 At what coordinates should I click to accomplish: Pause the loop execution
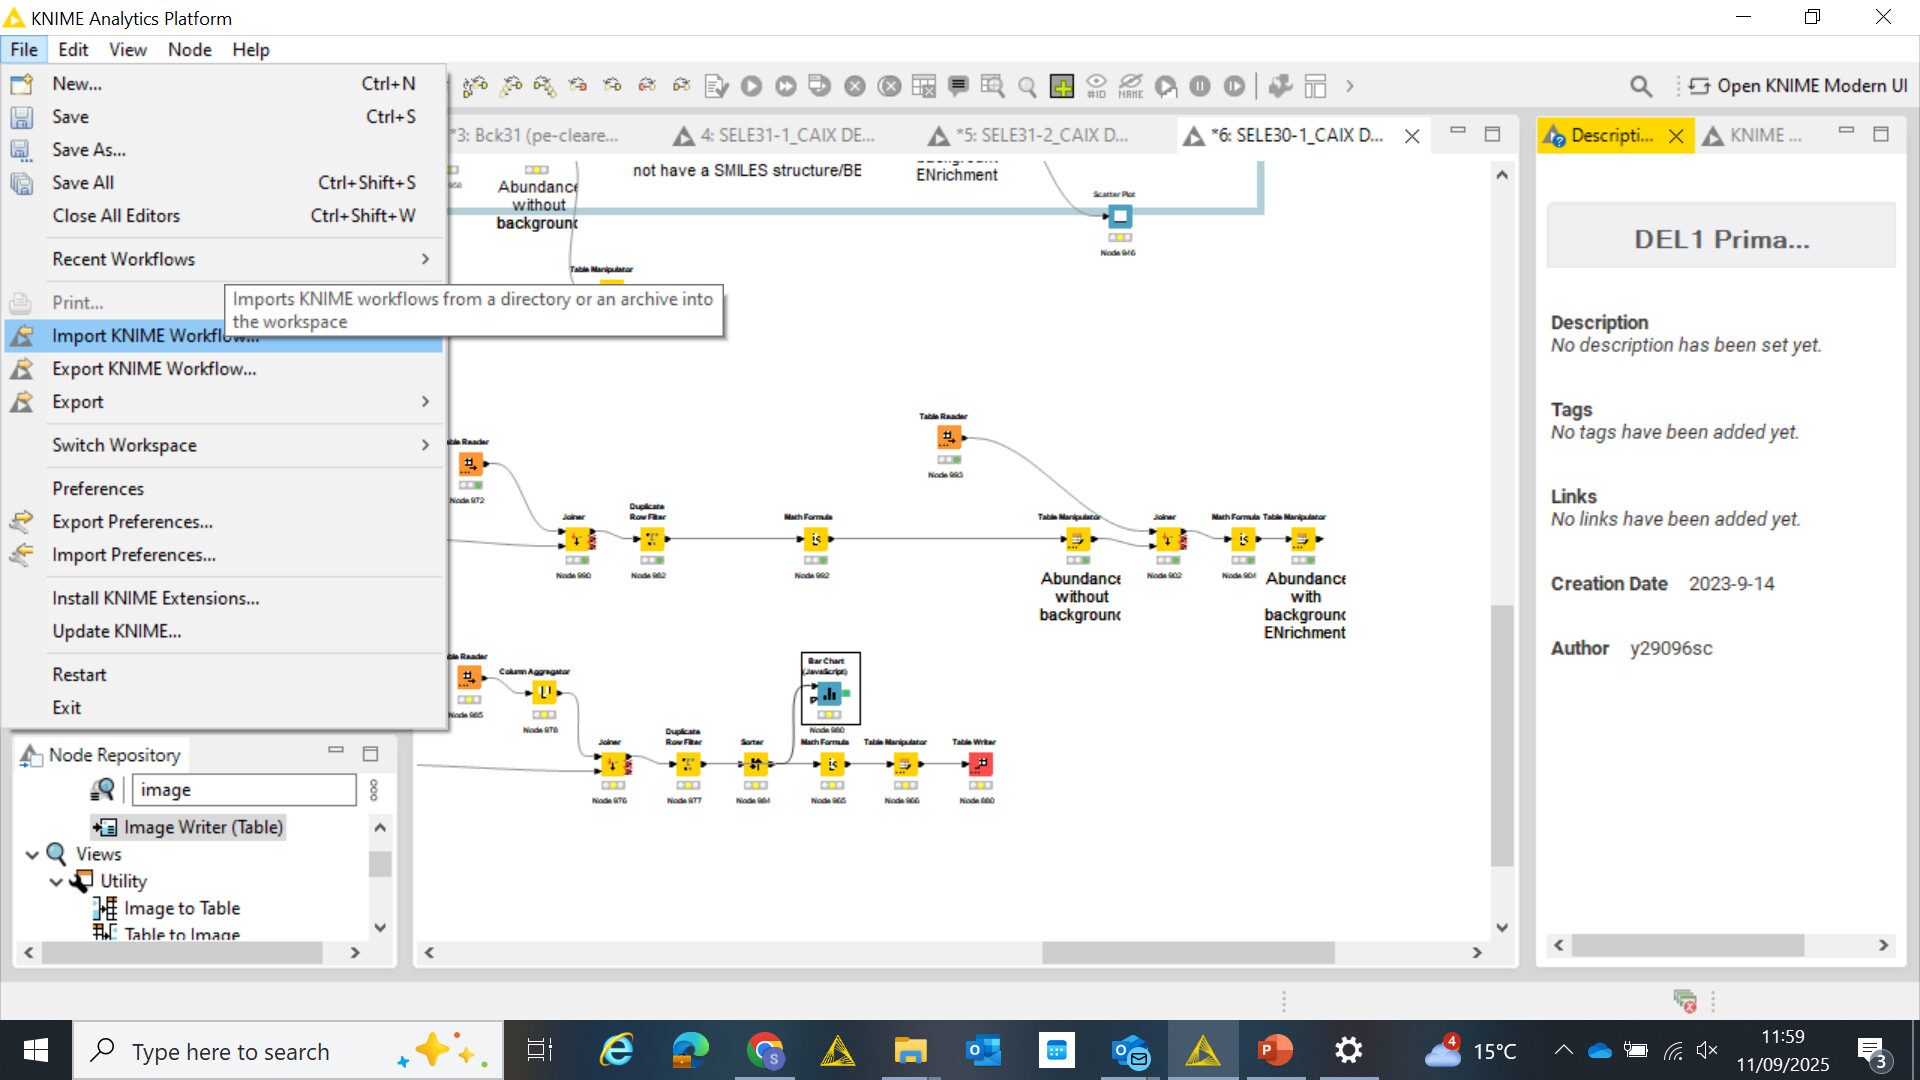point(1200,86)
